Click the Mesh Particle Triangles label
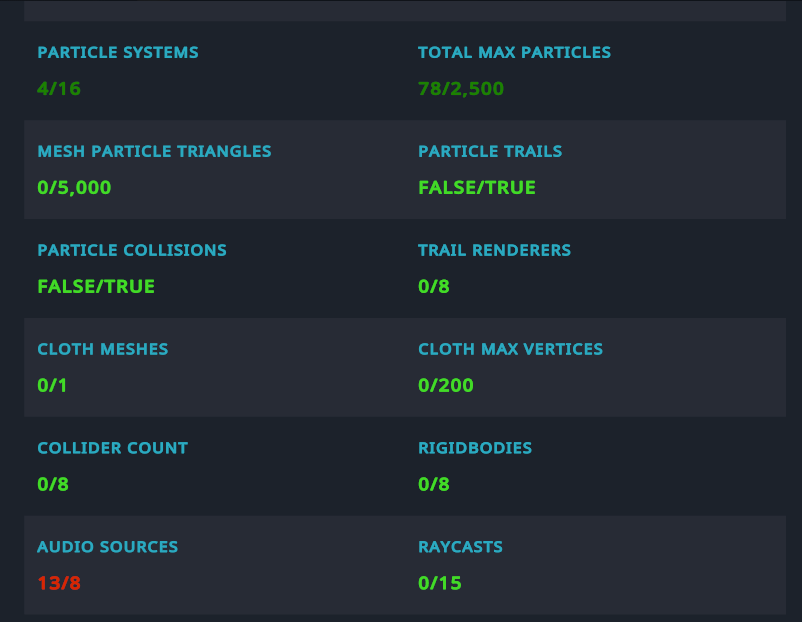The width and height of the screenshot is (802, 622). point(154,151)
